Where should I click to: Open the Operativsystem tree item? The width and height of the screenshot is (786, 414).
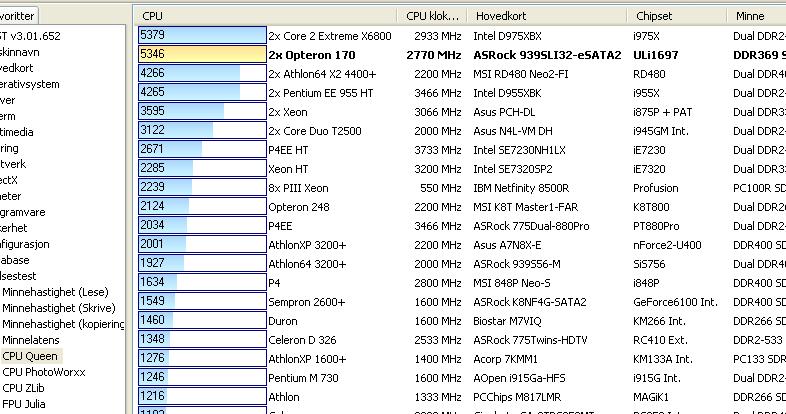coord(30,84)
